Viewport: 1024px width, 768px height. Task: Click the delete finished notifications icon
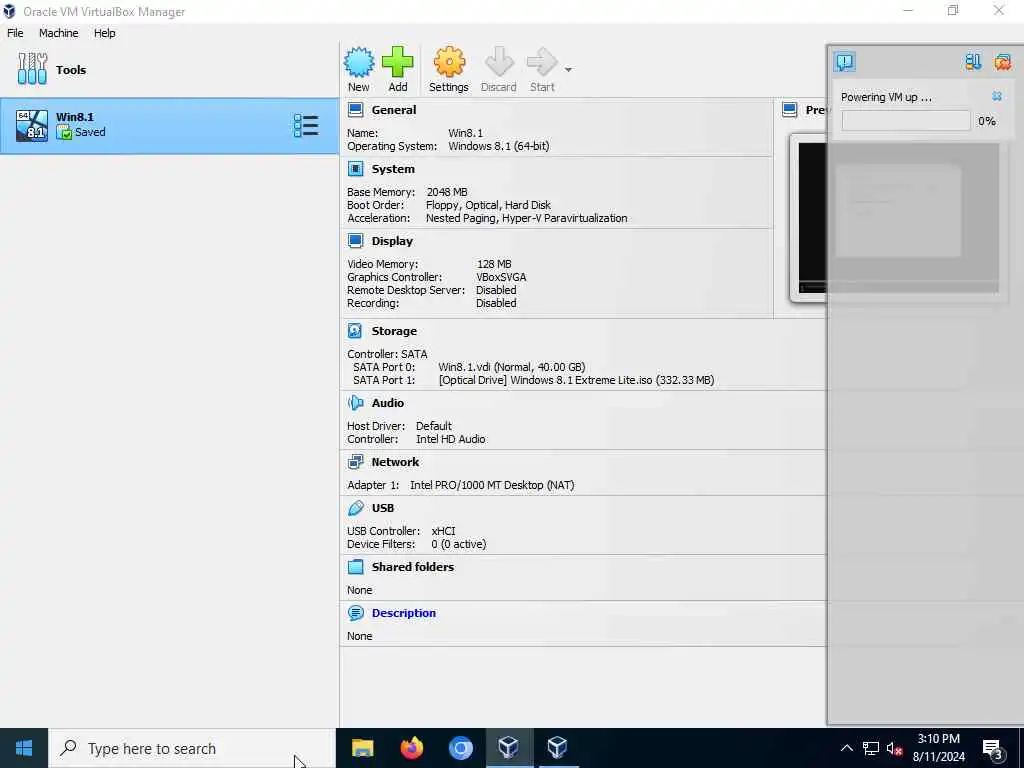pyautogui.click(x=1002, y=62)
